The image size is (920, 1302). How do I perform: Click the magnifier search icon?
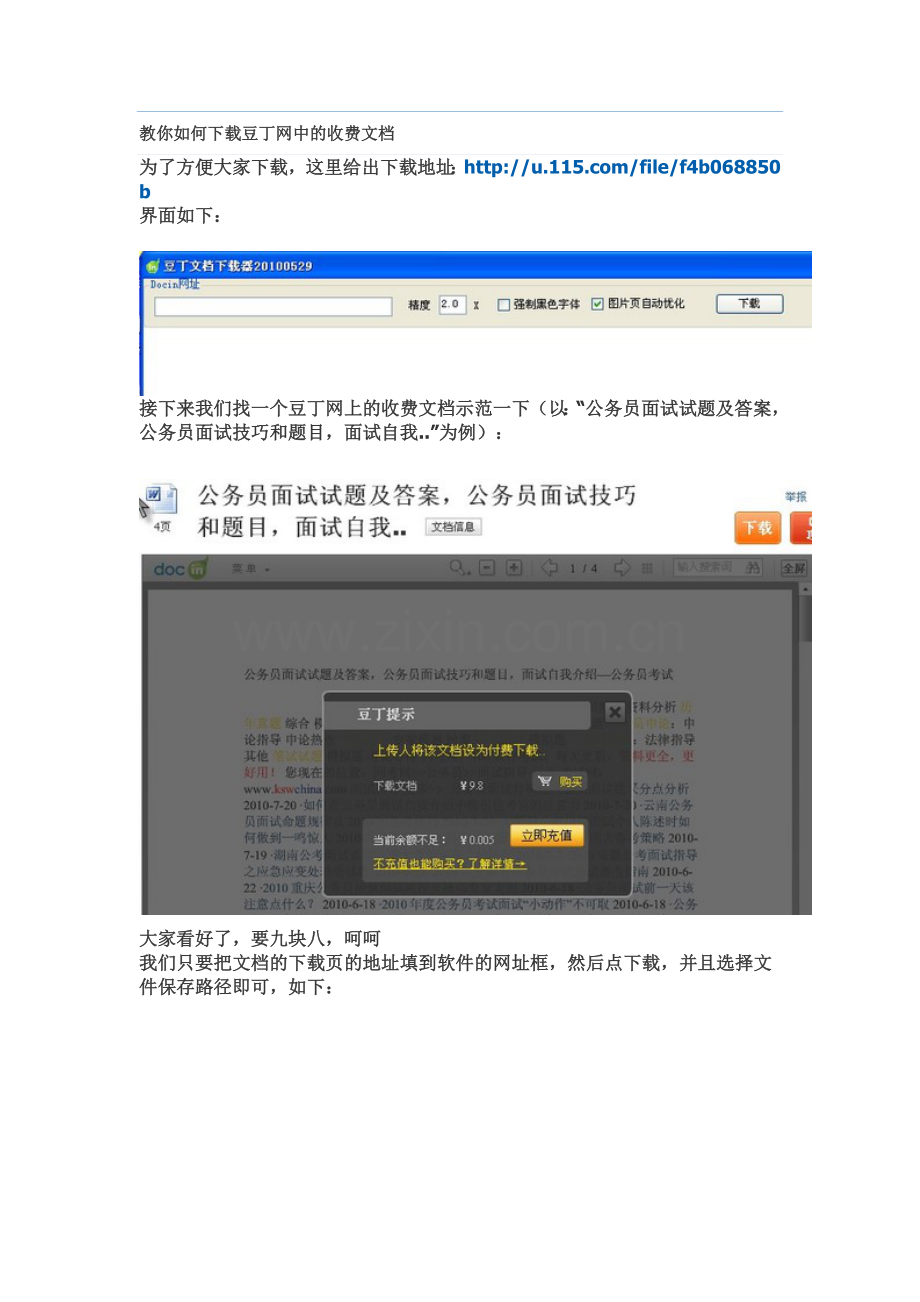pyautogui.click(x=456, y=567)
